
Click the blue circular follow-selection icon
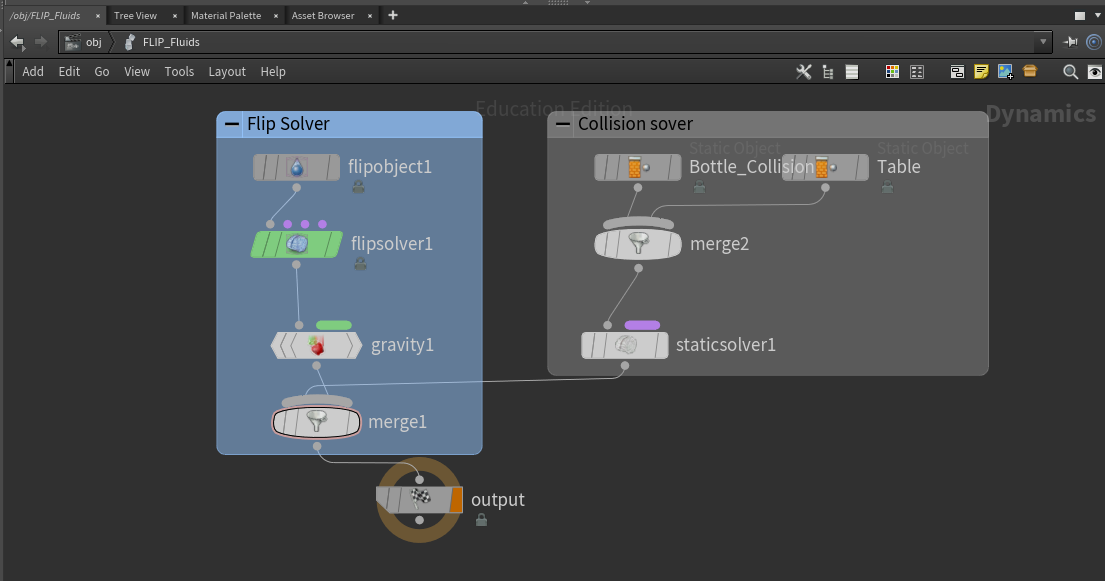pos(1094,42)
